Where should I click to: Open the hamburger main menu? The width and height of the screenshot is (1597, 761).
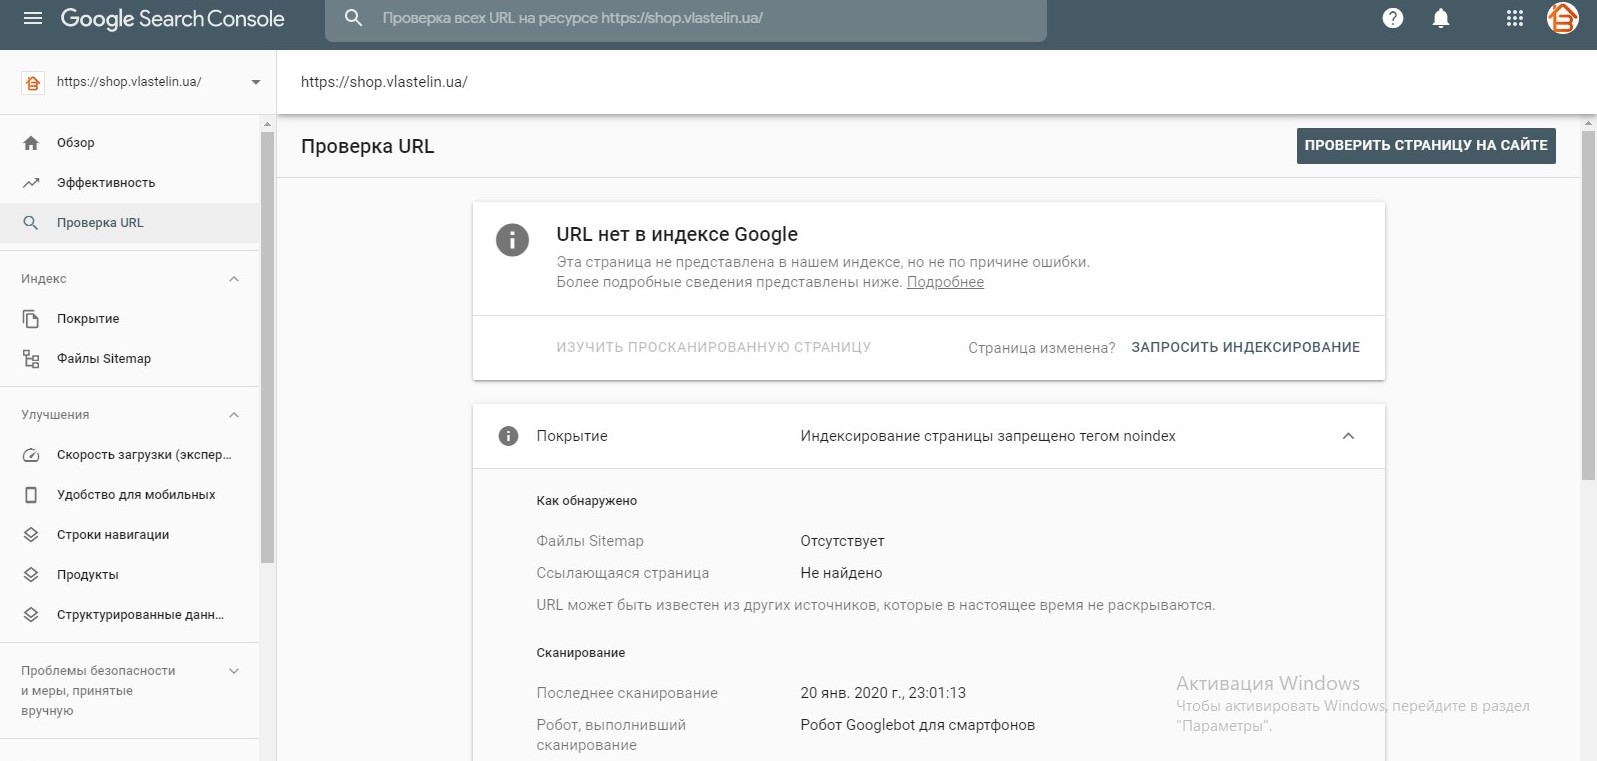(x=33, y=18)
